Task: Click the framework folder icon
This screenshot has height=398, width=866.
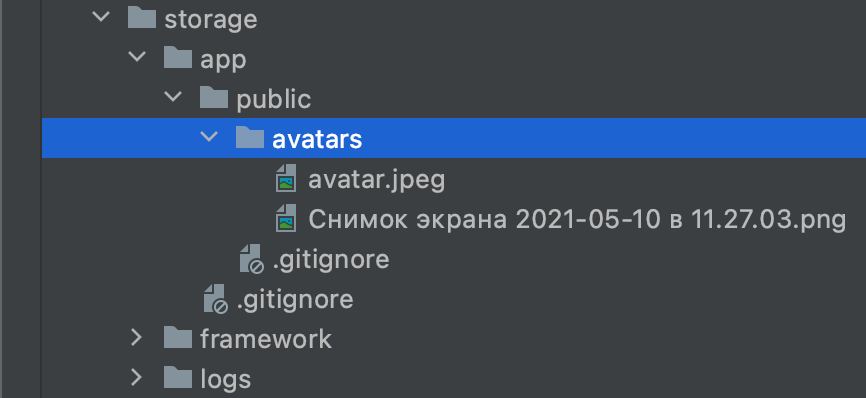Action: pos(178,337)
